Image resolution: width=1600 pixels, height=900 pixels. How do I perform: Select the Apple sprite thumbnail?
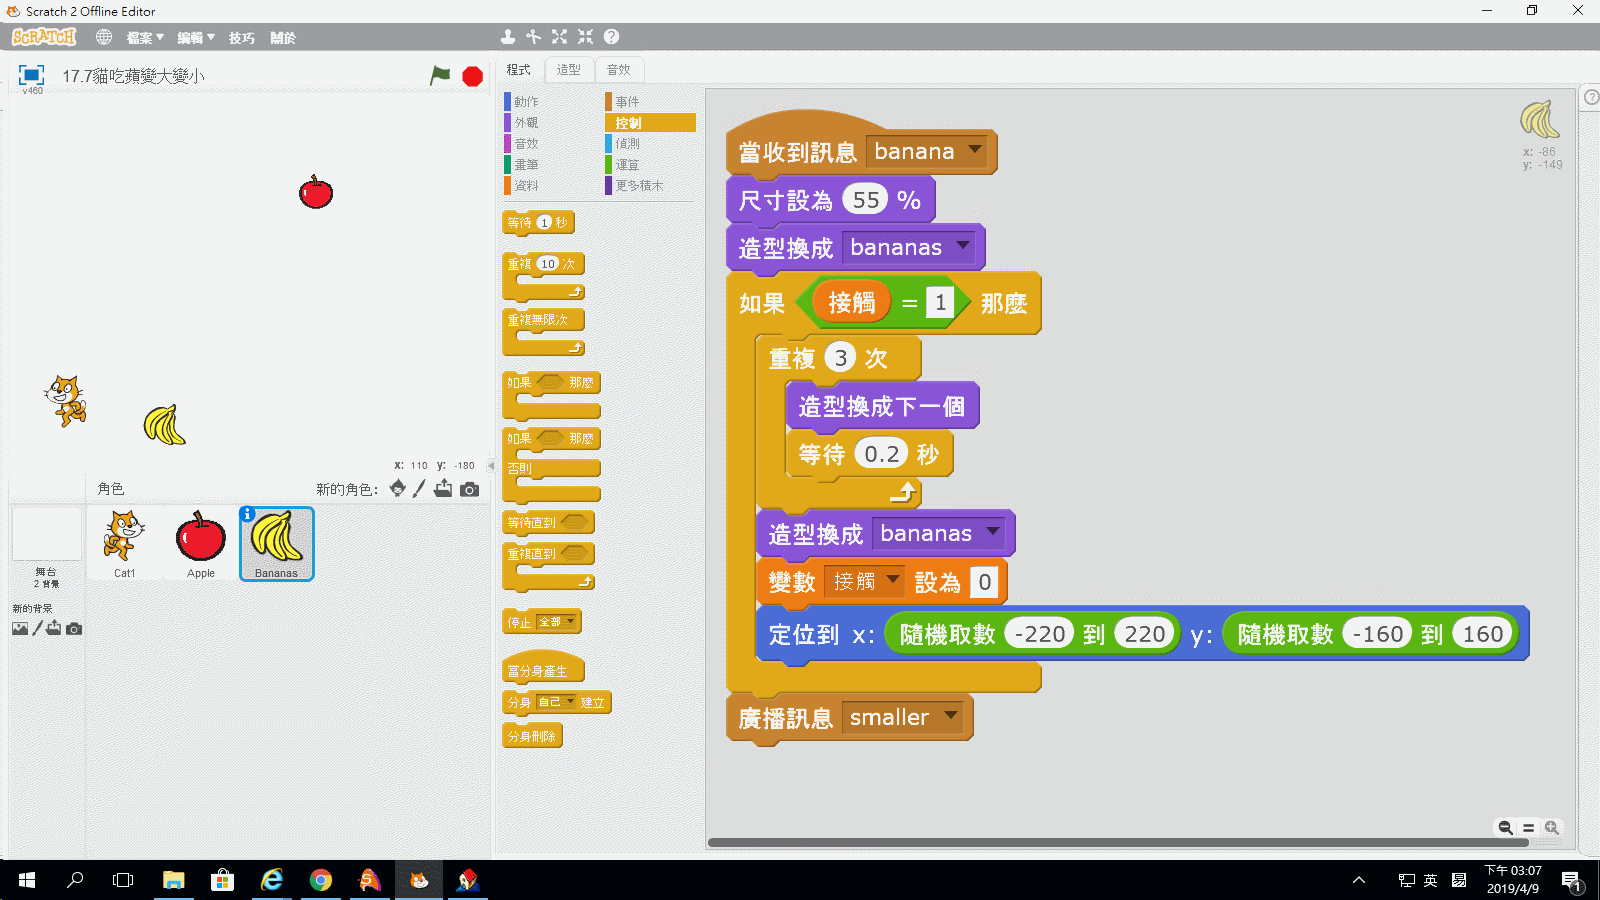click(x=201, y=543)
